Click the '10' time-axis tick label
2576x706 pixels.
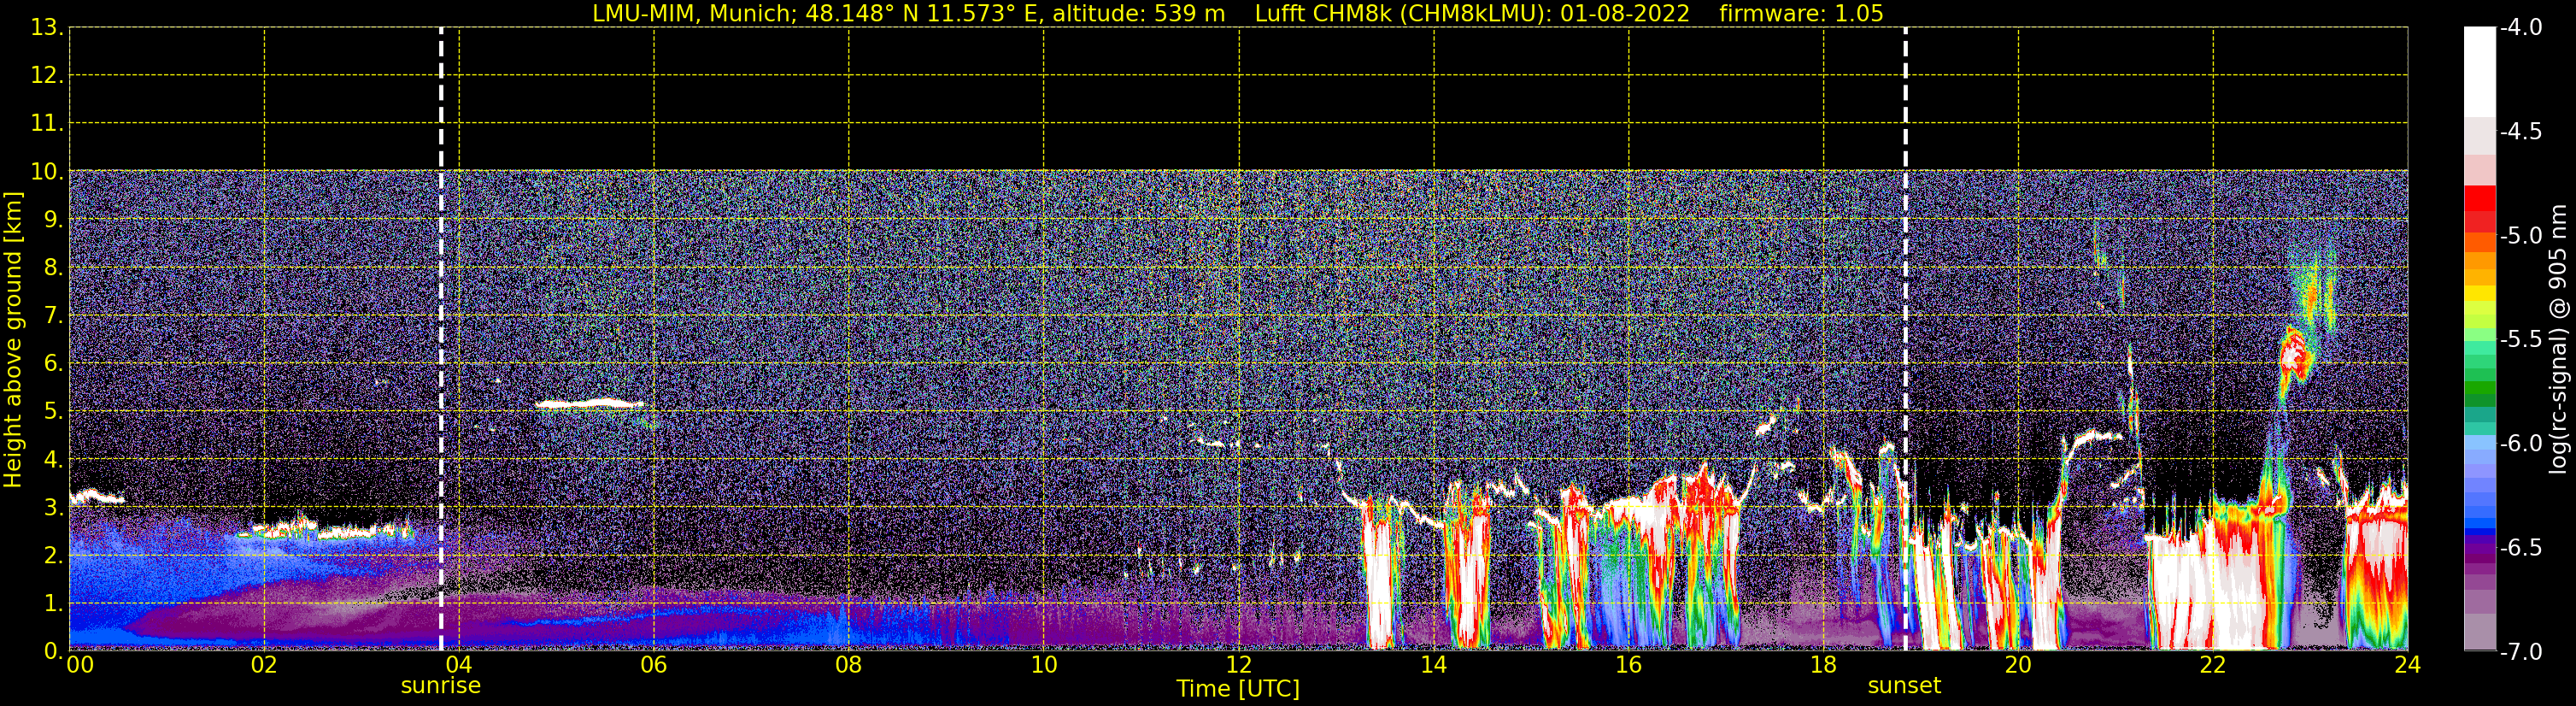[x=1044, y=665]
